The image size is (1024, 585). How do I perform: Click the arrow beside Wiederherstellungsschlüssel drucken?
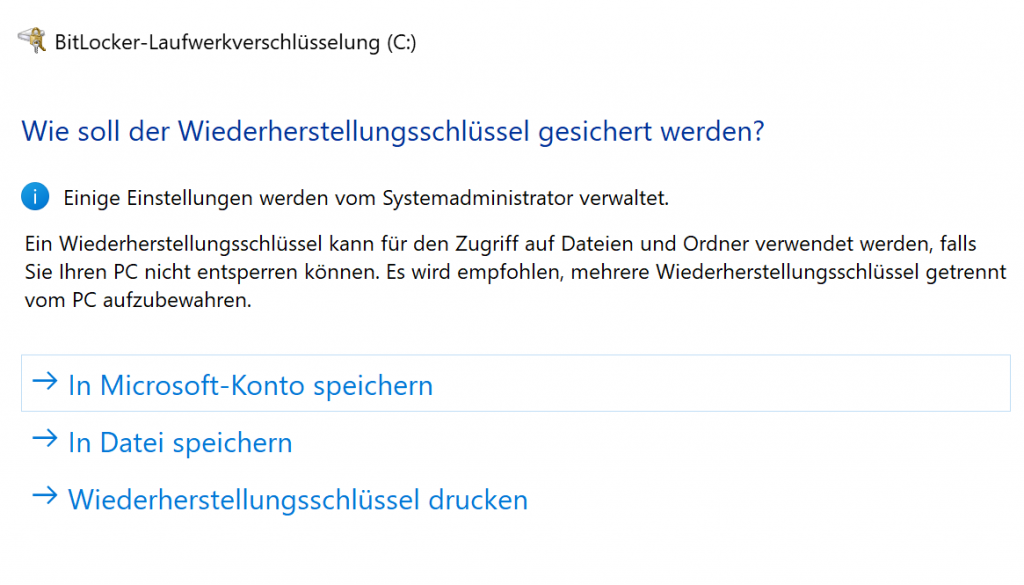44,497
